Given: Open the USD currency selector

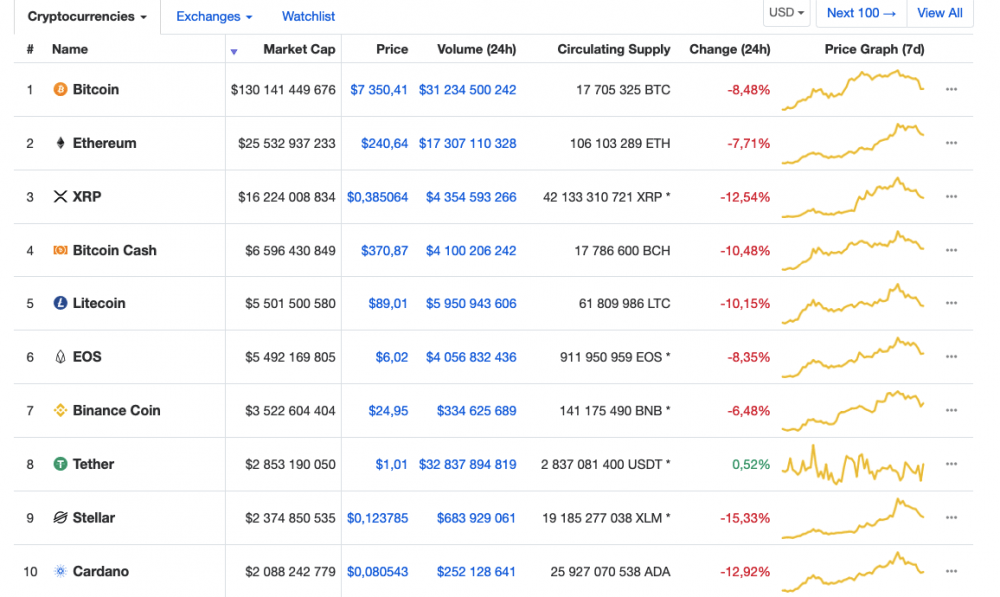Looking at the screenshot, I should point(786,13).
